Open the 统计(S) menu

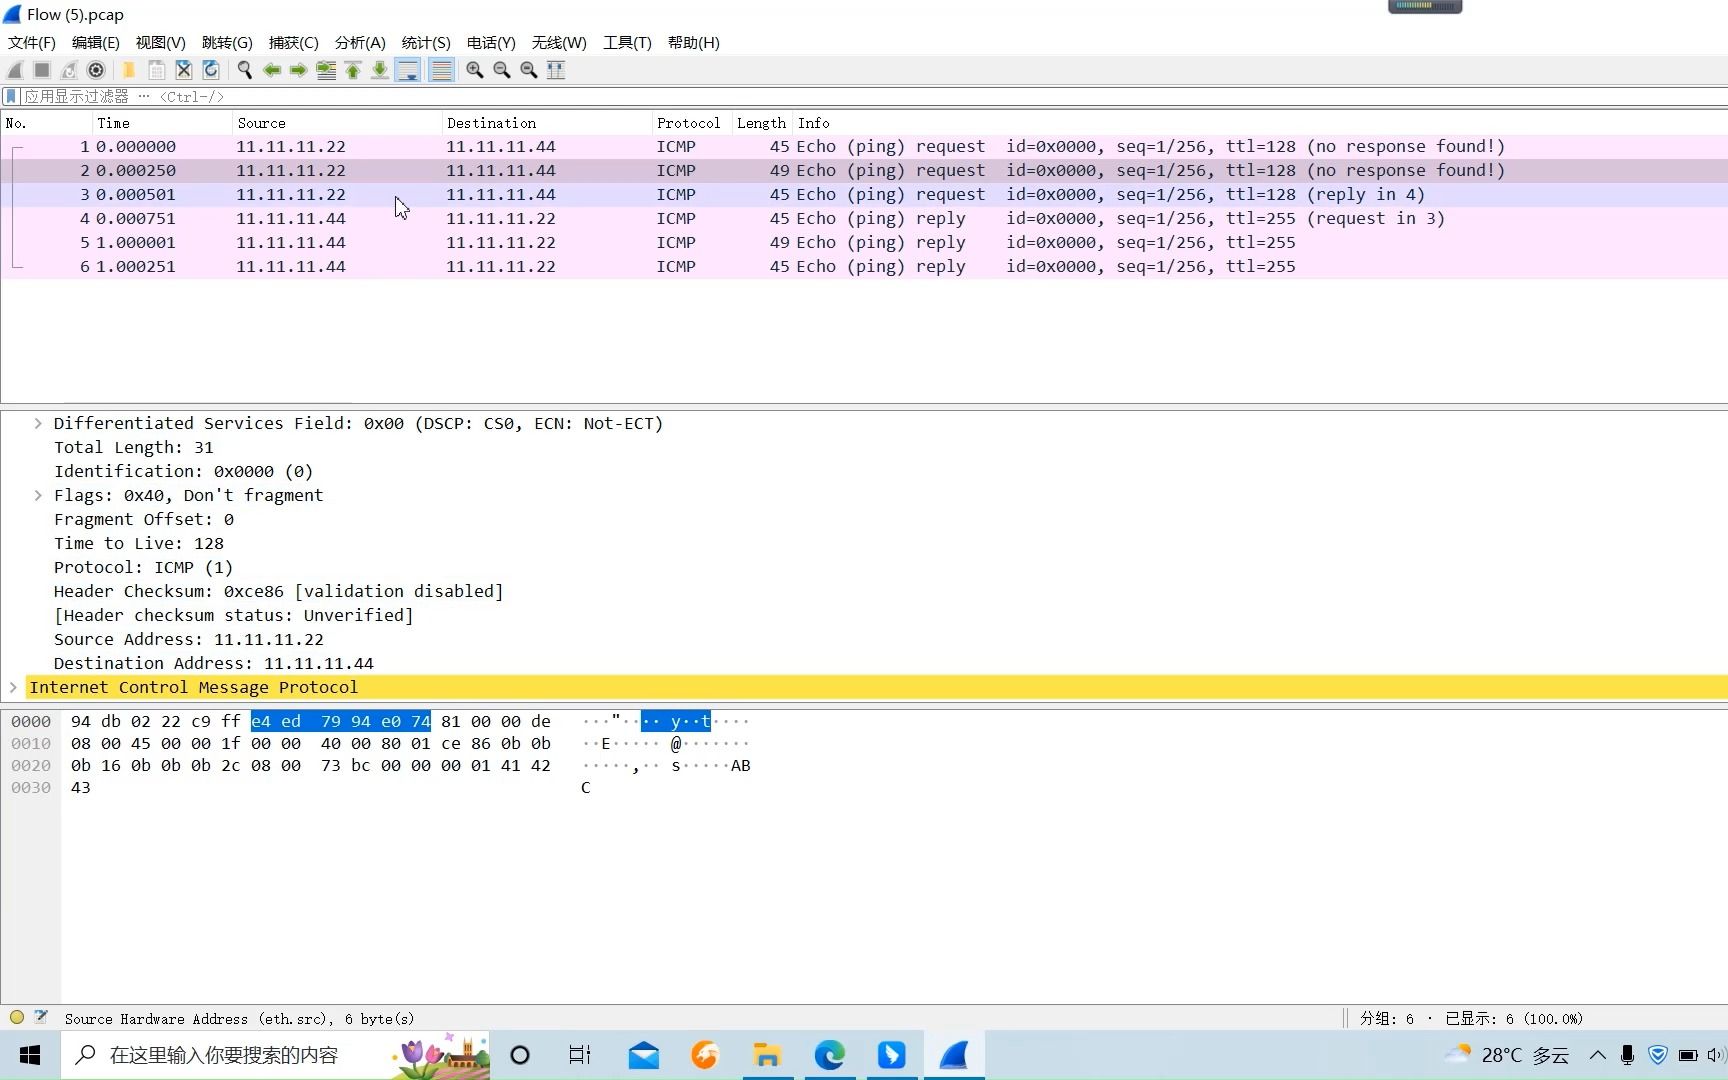click(426, 43)
